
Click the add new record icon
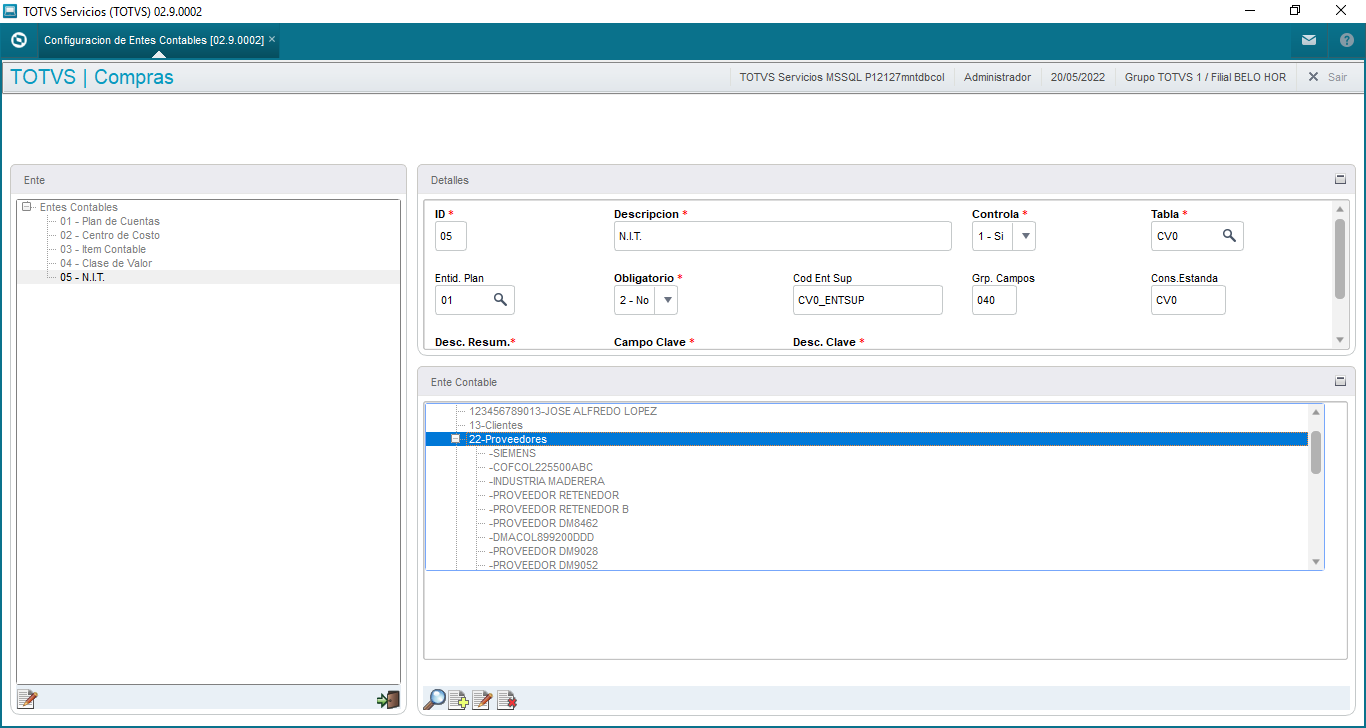459,700
